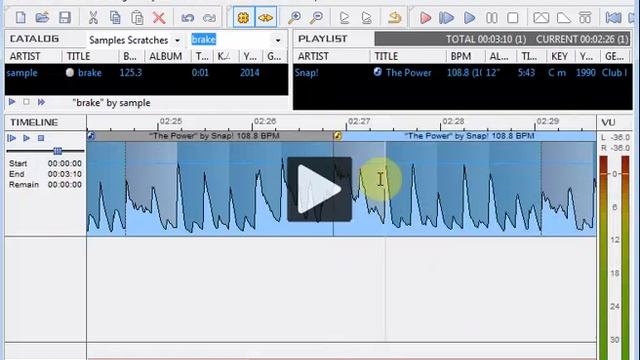Paste using the clipboard icon
640x360 pixels.
[137, 18]
